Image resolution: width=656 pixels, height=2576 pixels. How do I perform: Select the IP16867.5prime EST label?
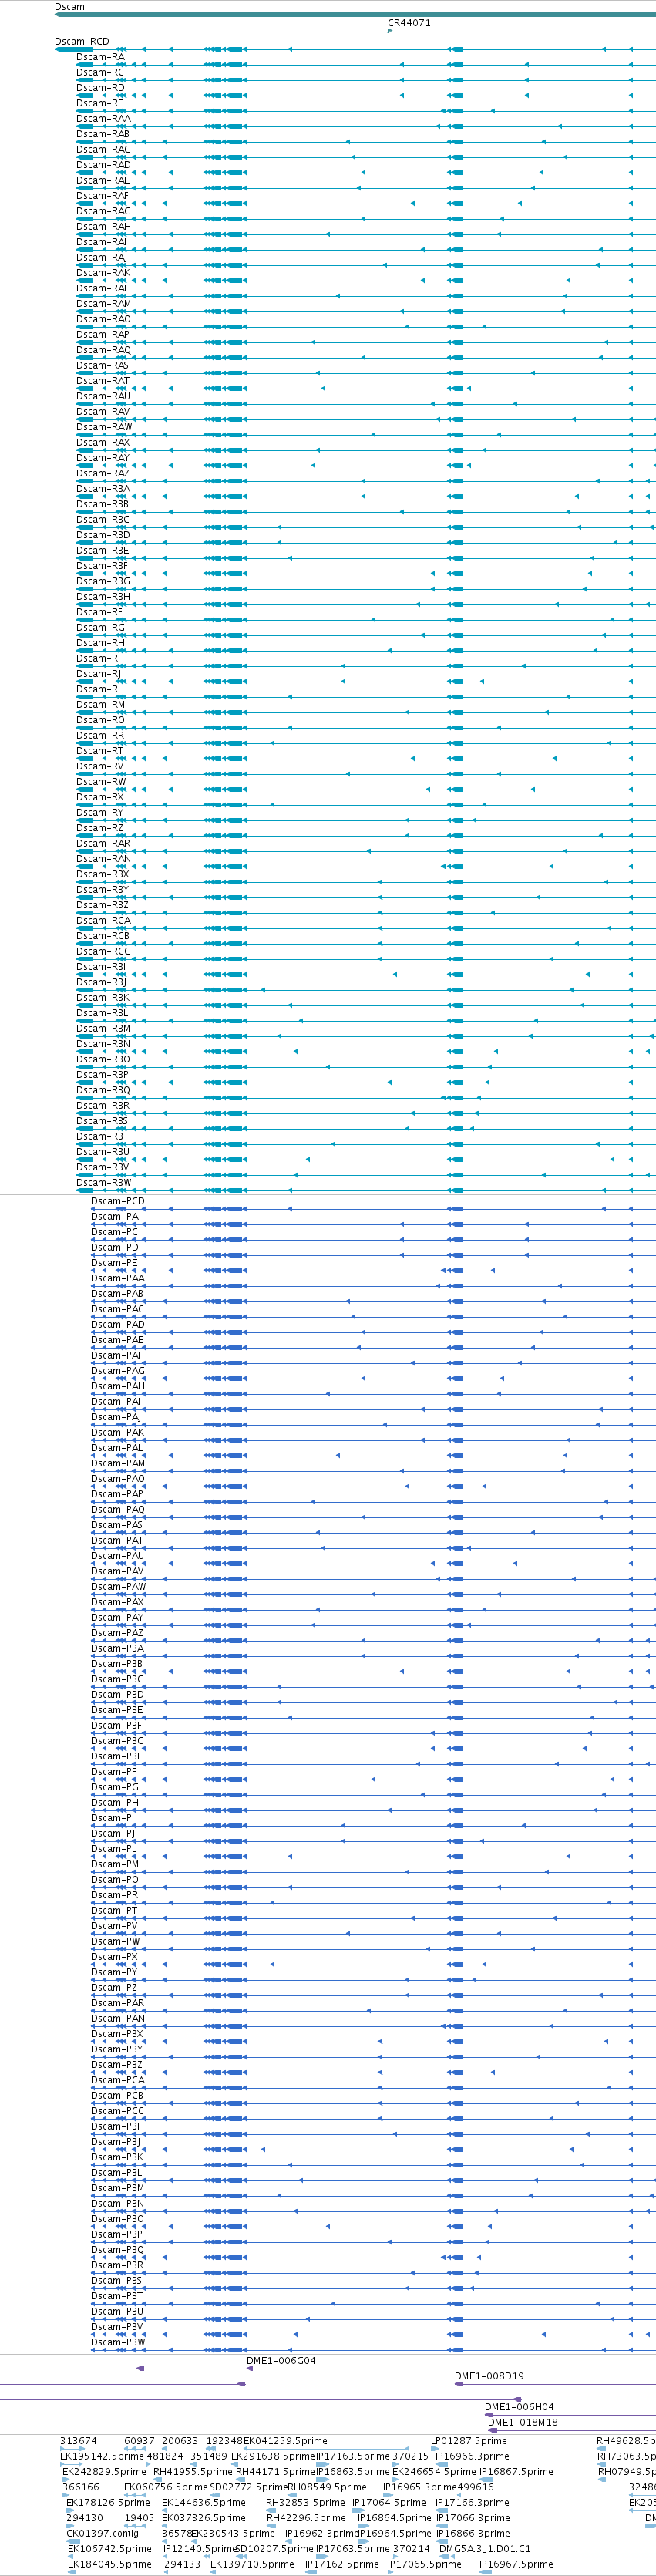[x=516, y=2472]
